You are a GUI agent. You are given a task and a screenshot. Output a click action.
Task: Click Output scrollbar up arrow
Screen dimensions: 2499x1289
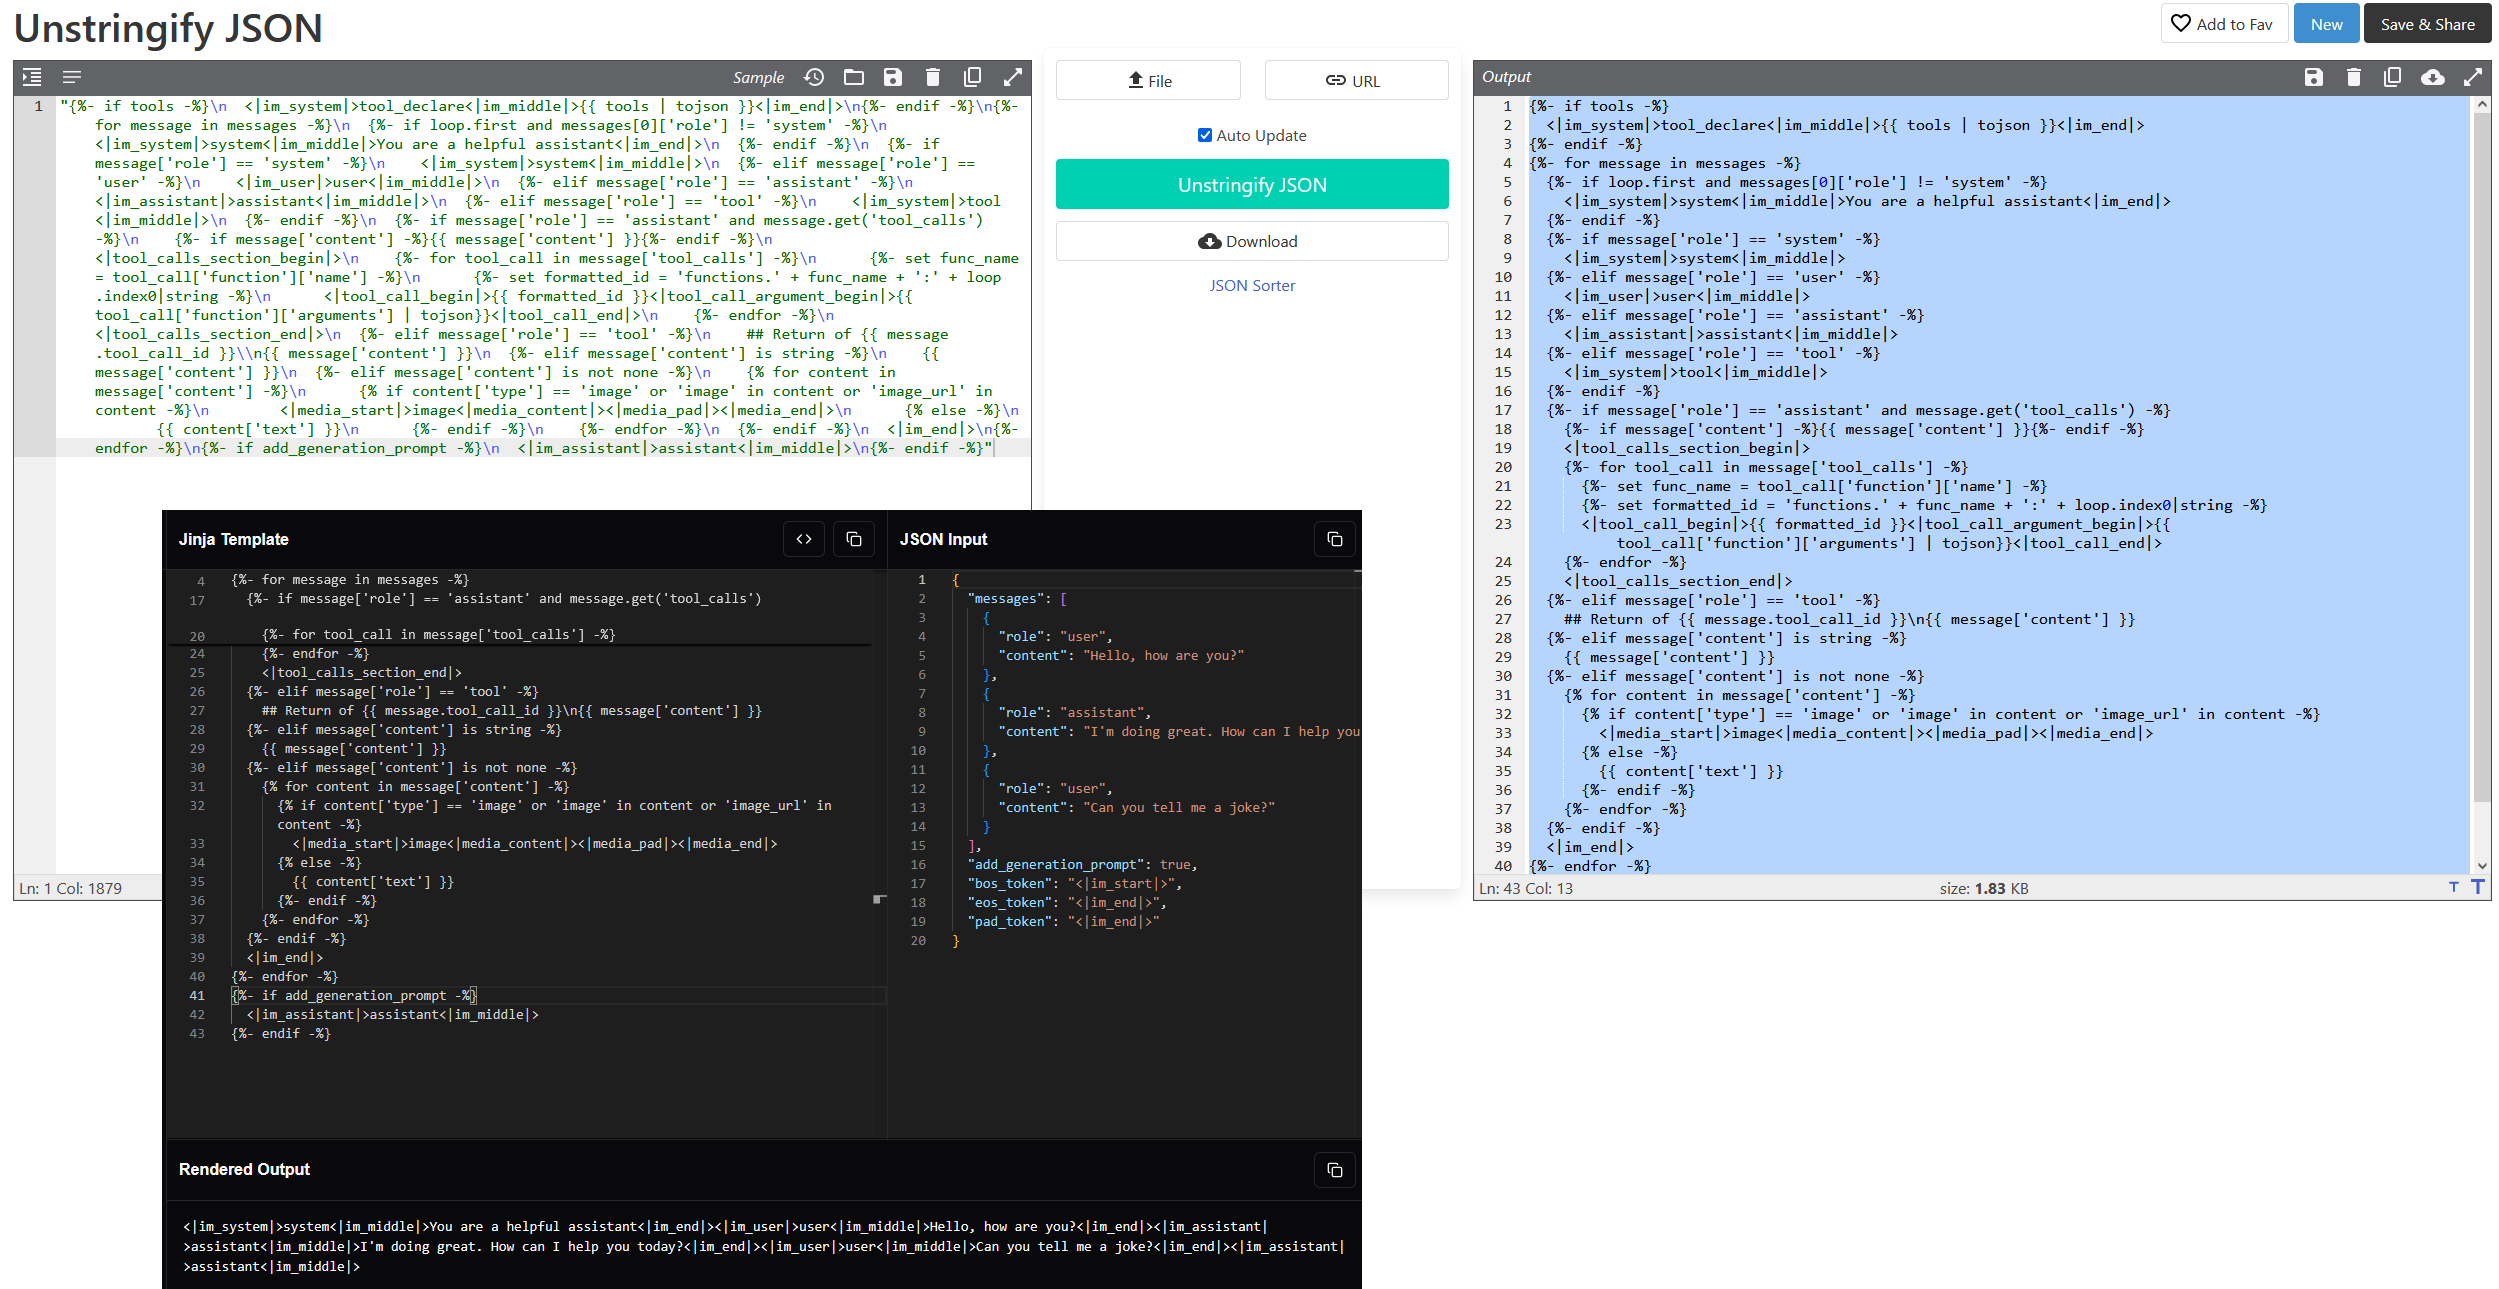(2481, 104)
